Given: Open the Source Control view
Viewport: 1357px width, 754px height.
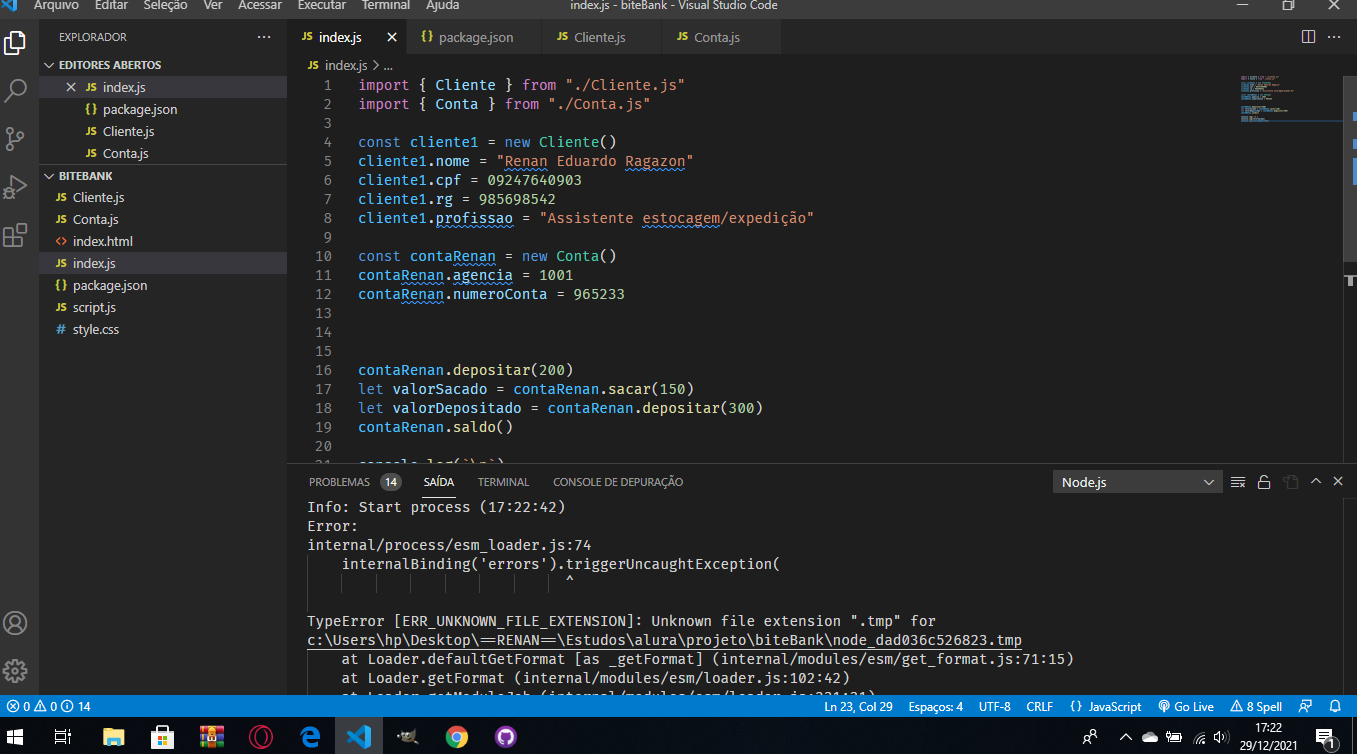Looking at the screenshot, I should tap(15, 138).
